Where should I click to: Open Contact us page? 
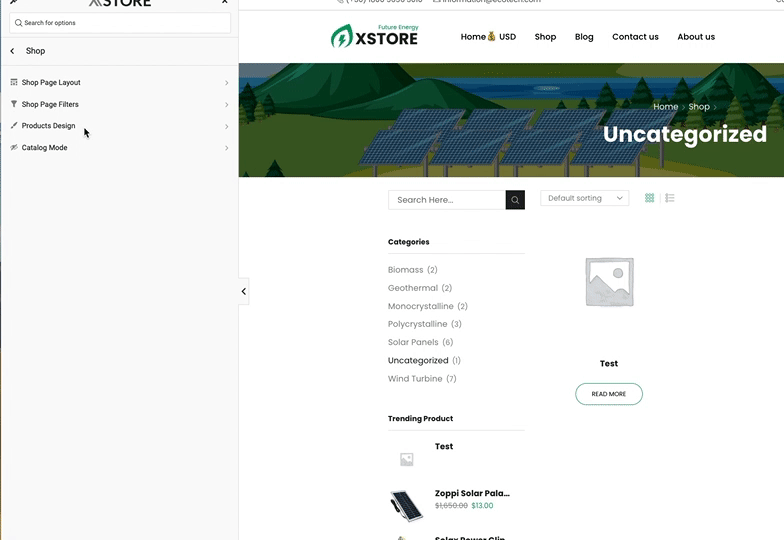[635, 36]
